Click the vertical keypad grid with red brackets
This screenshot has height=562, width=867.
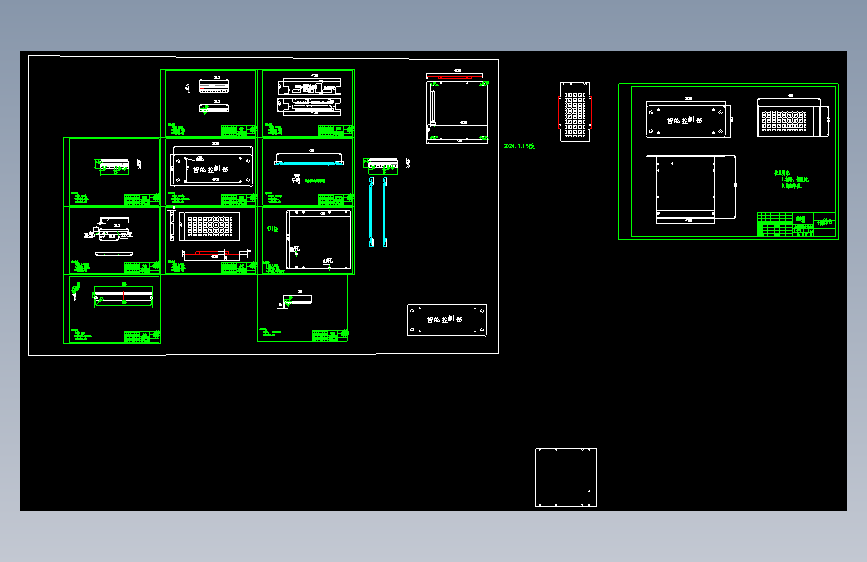coord(575,112)
